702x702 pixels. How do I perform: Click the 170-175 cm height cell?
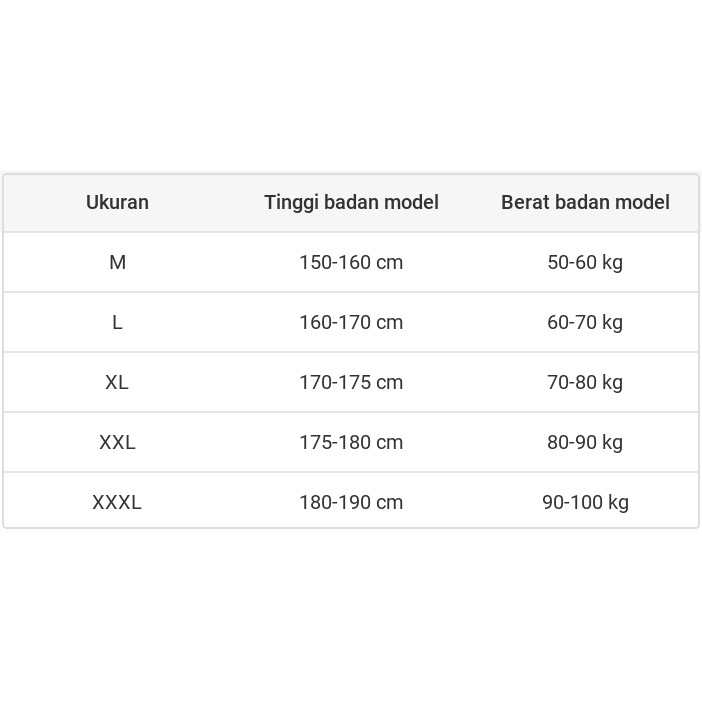pyautogui.click(x=351, y=382)
